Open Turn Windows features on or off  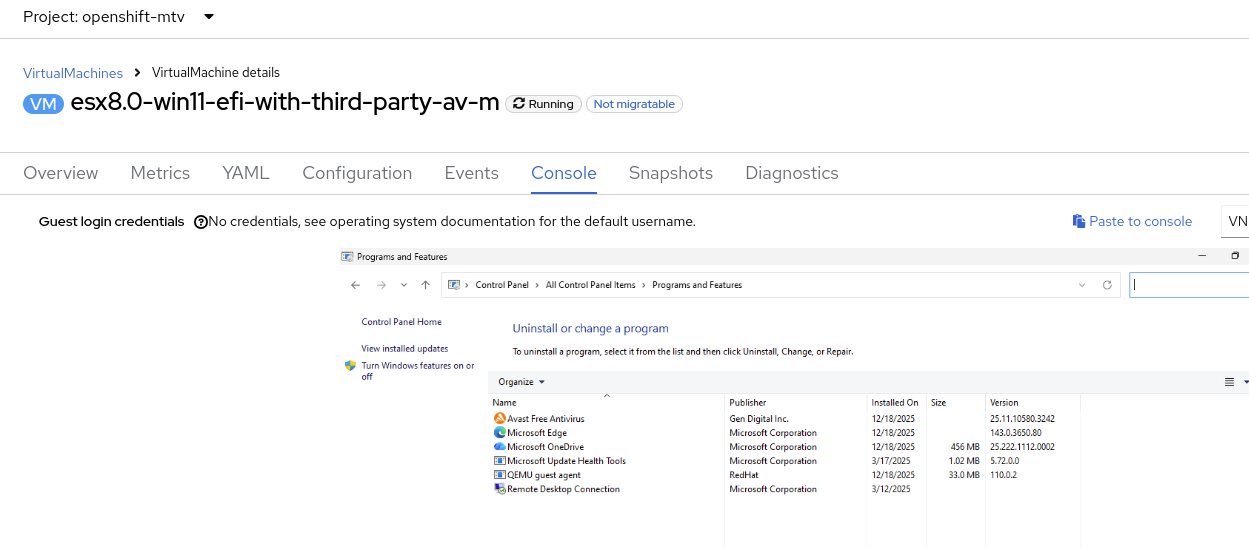417,371
